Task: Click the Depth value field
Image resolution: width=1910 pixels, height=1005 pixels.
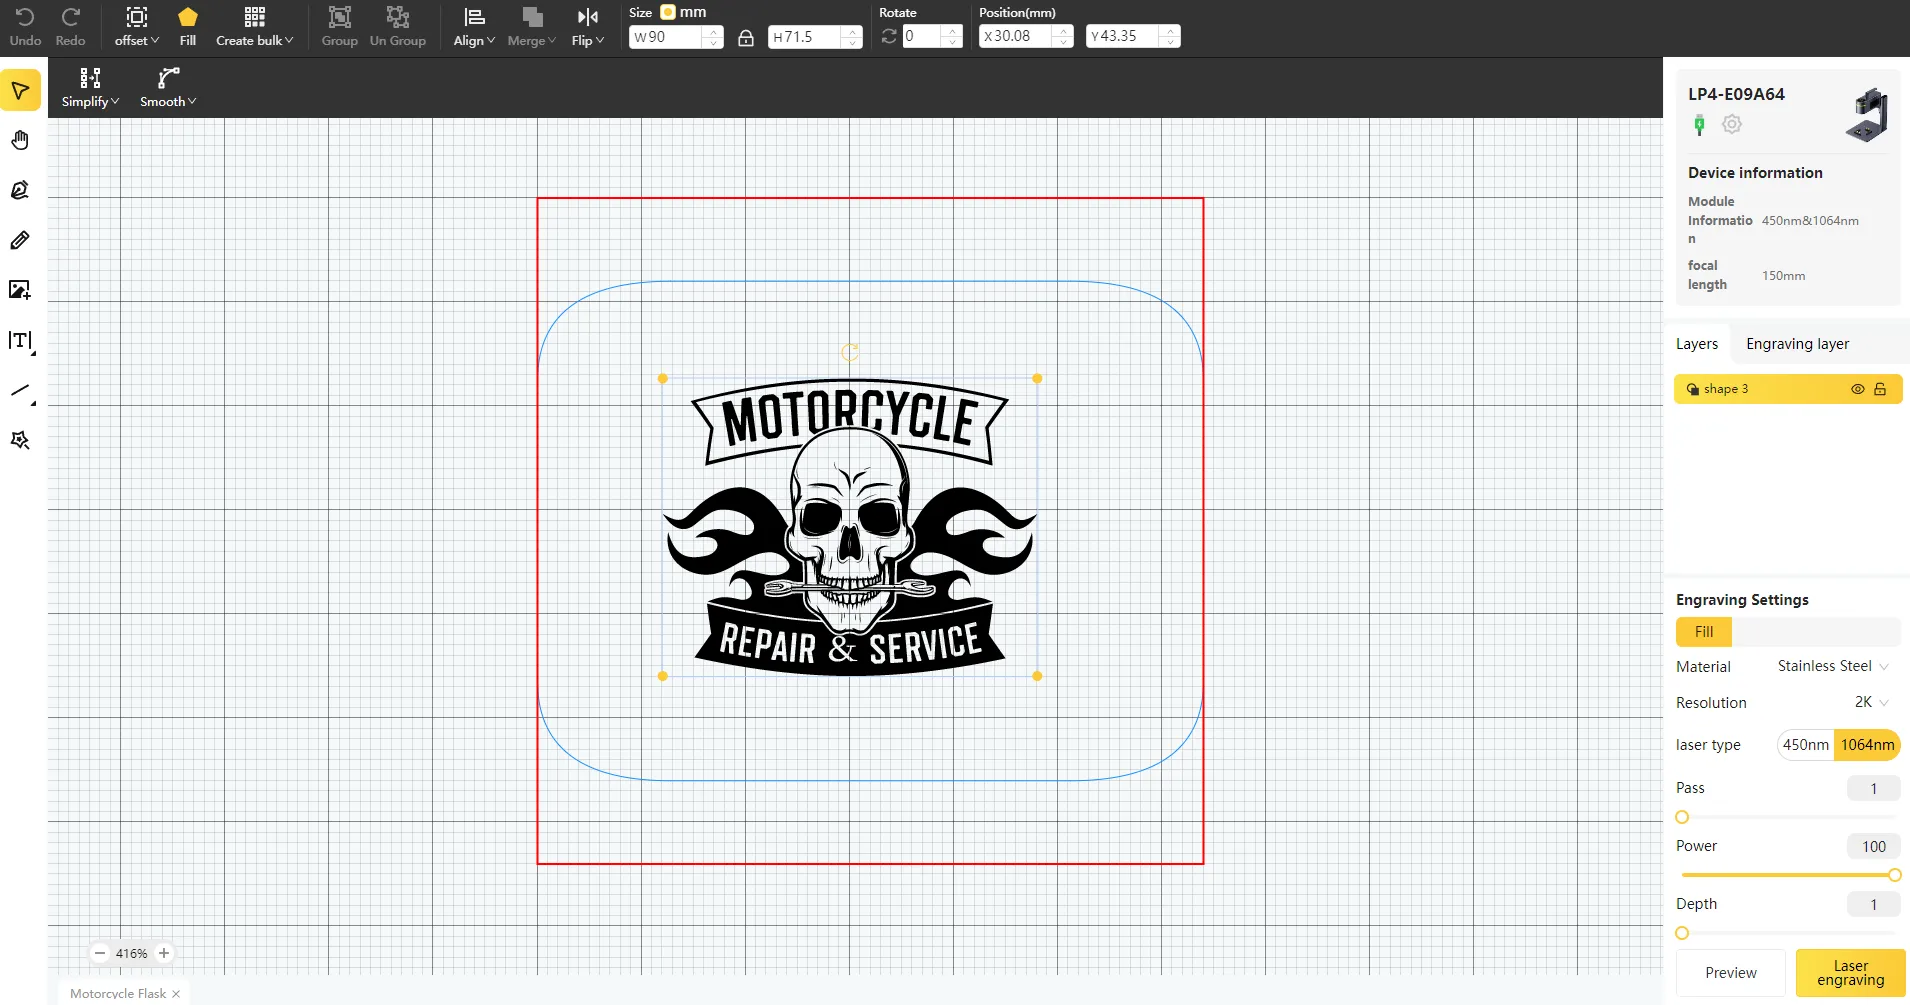Action: (1873, 905)
